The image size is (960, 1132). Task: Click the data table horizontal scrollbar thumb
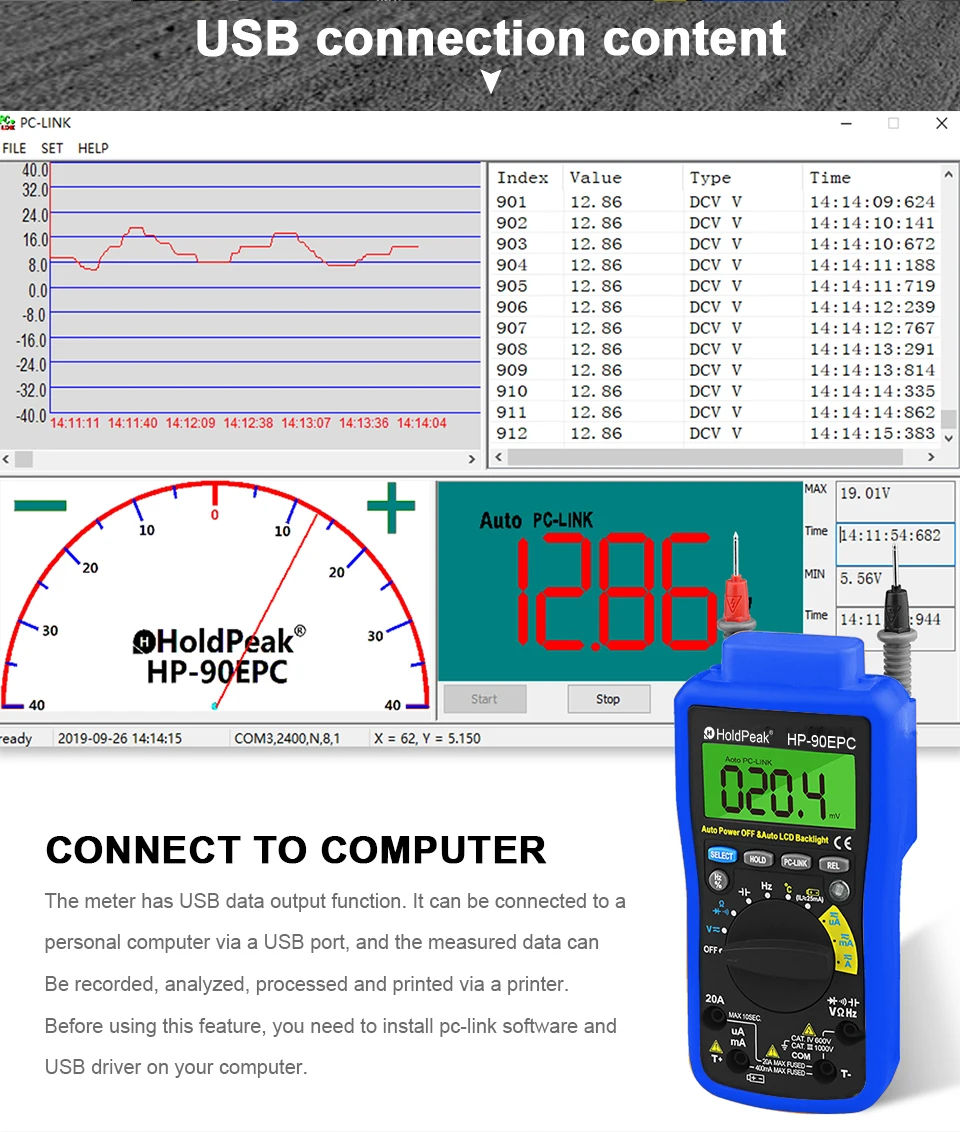point(705,457)
